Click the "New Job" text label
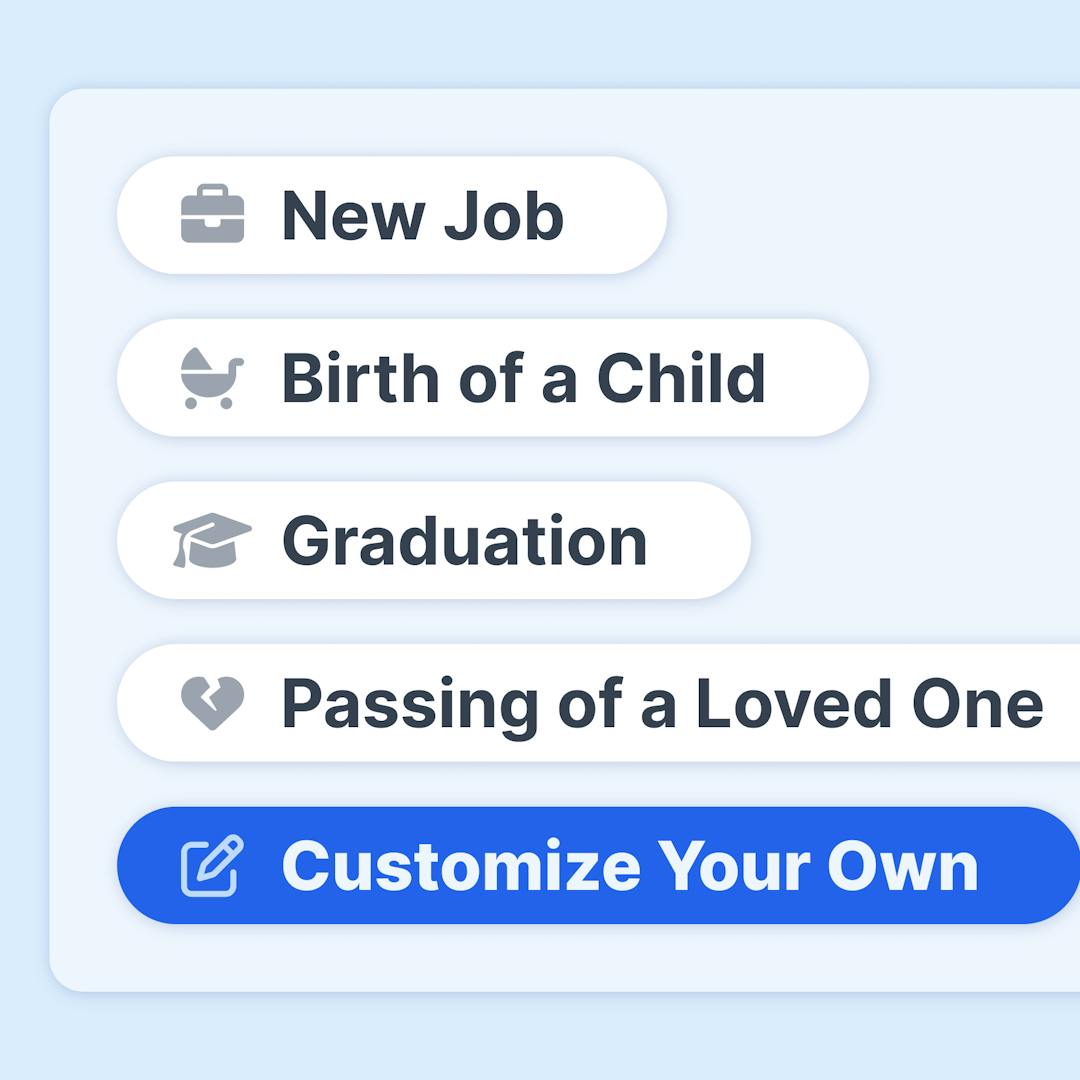1080x1080 pixels. click(423, 215)
